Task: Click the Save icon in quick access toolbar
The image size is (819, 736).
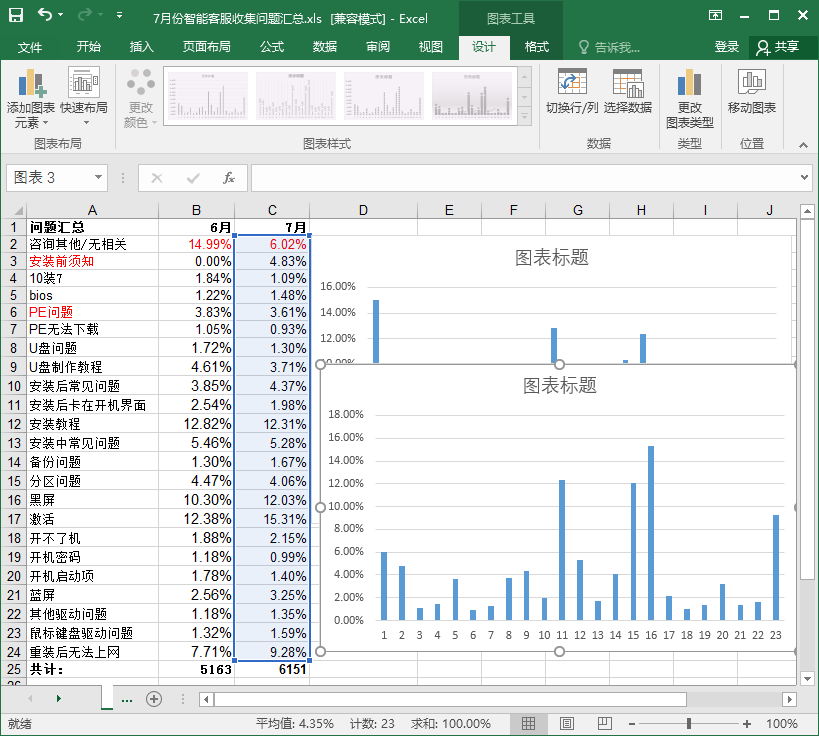Action: click(x=16, y=16)
